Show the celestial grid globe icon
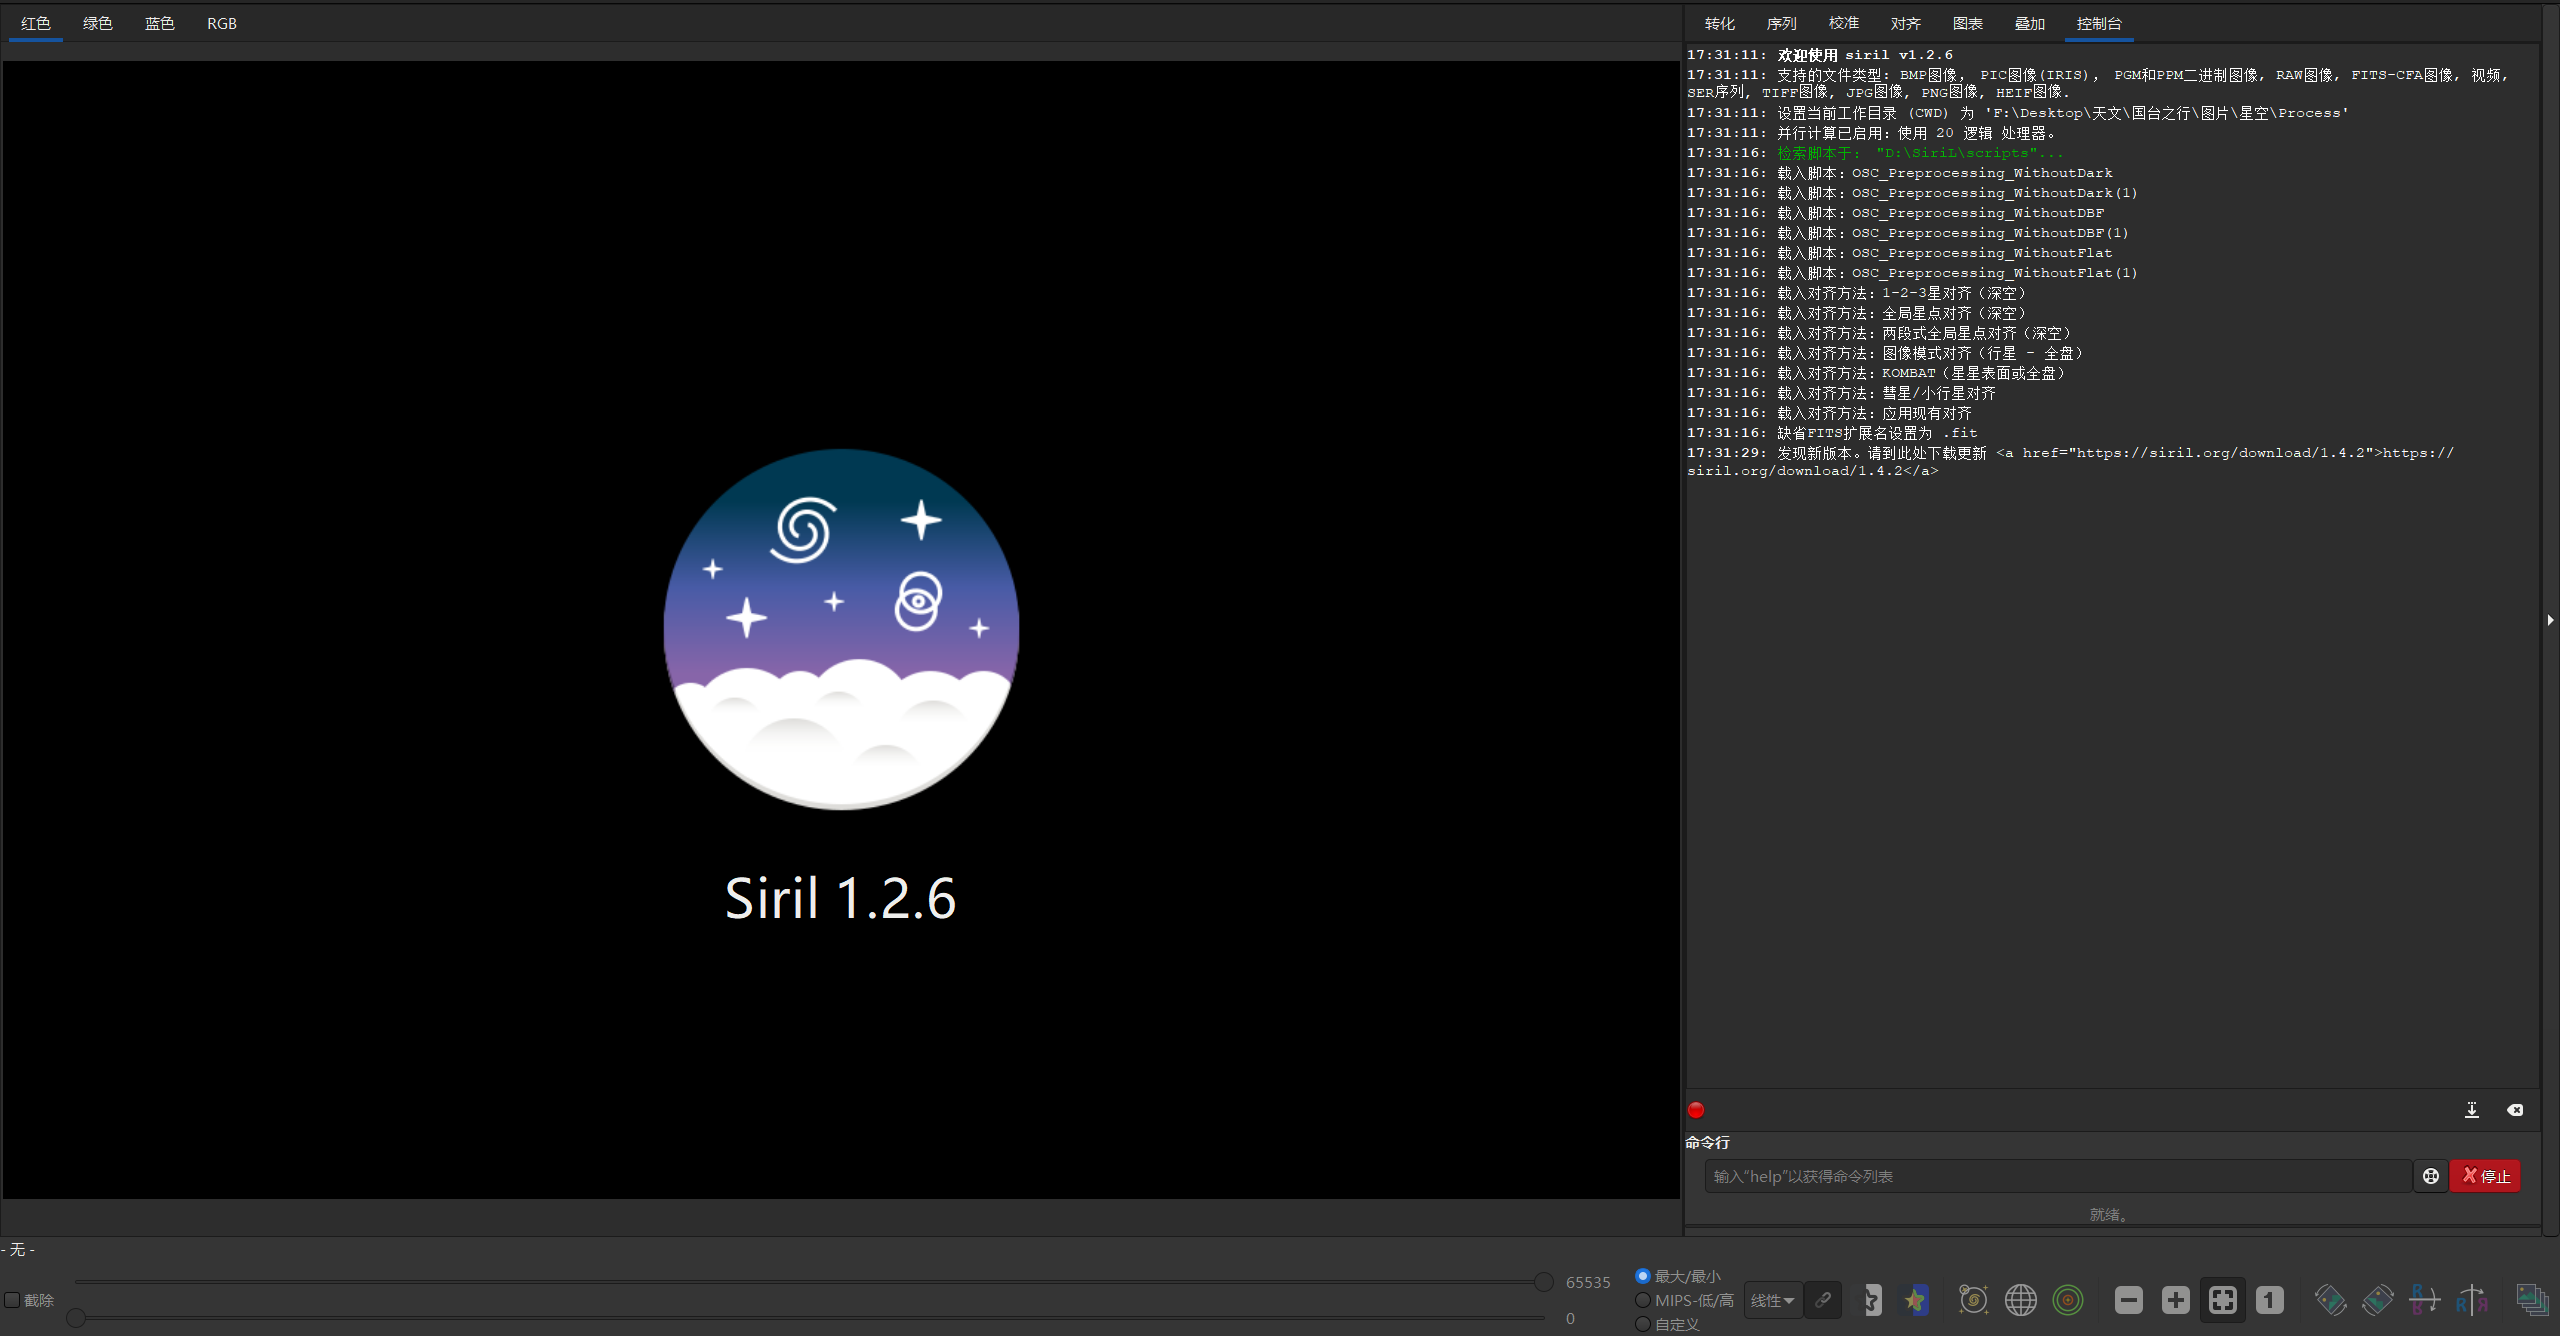This screenshot has height=1336, width=2560. pos(2021,1300)
